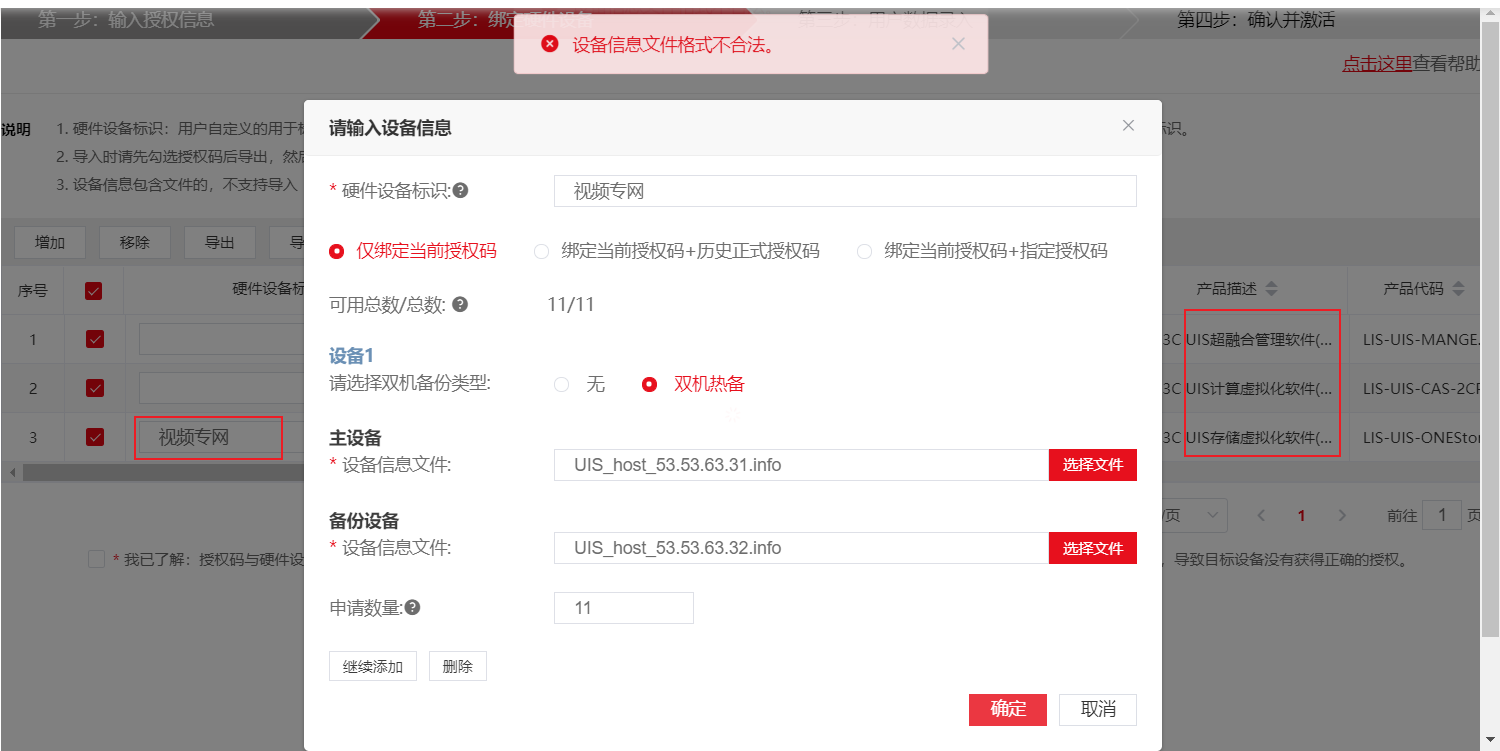
Task: Uncheck the checkbox in table row 3
Action: (94, 437)
